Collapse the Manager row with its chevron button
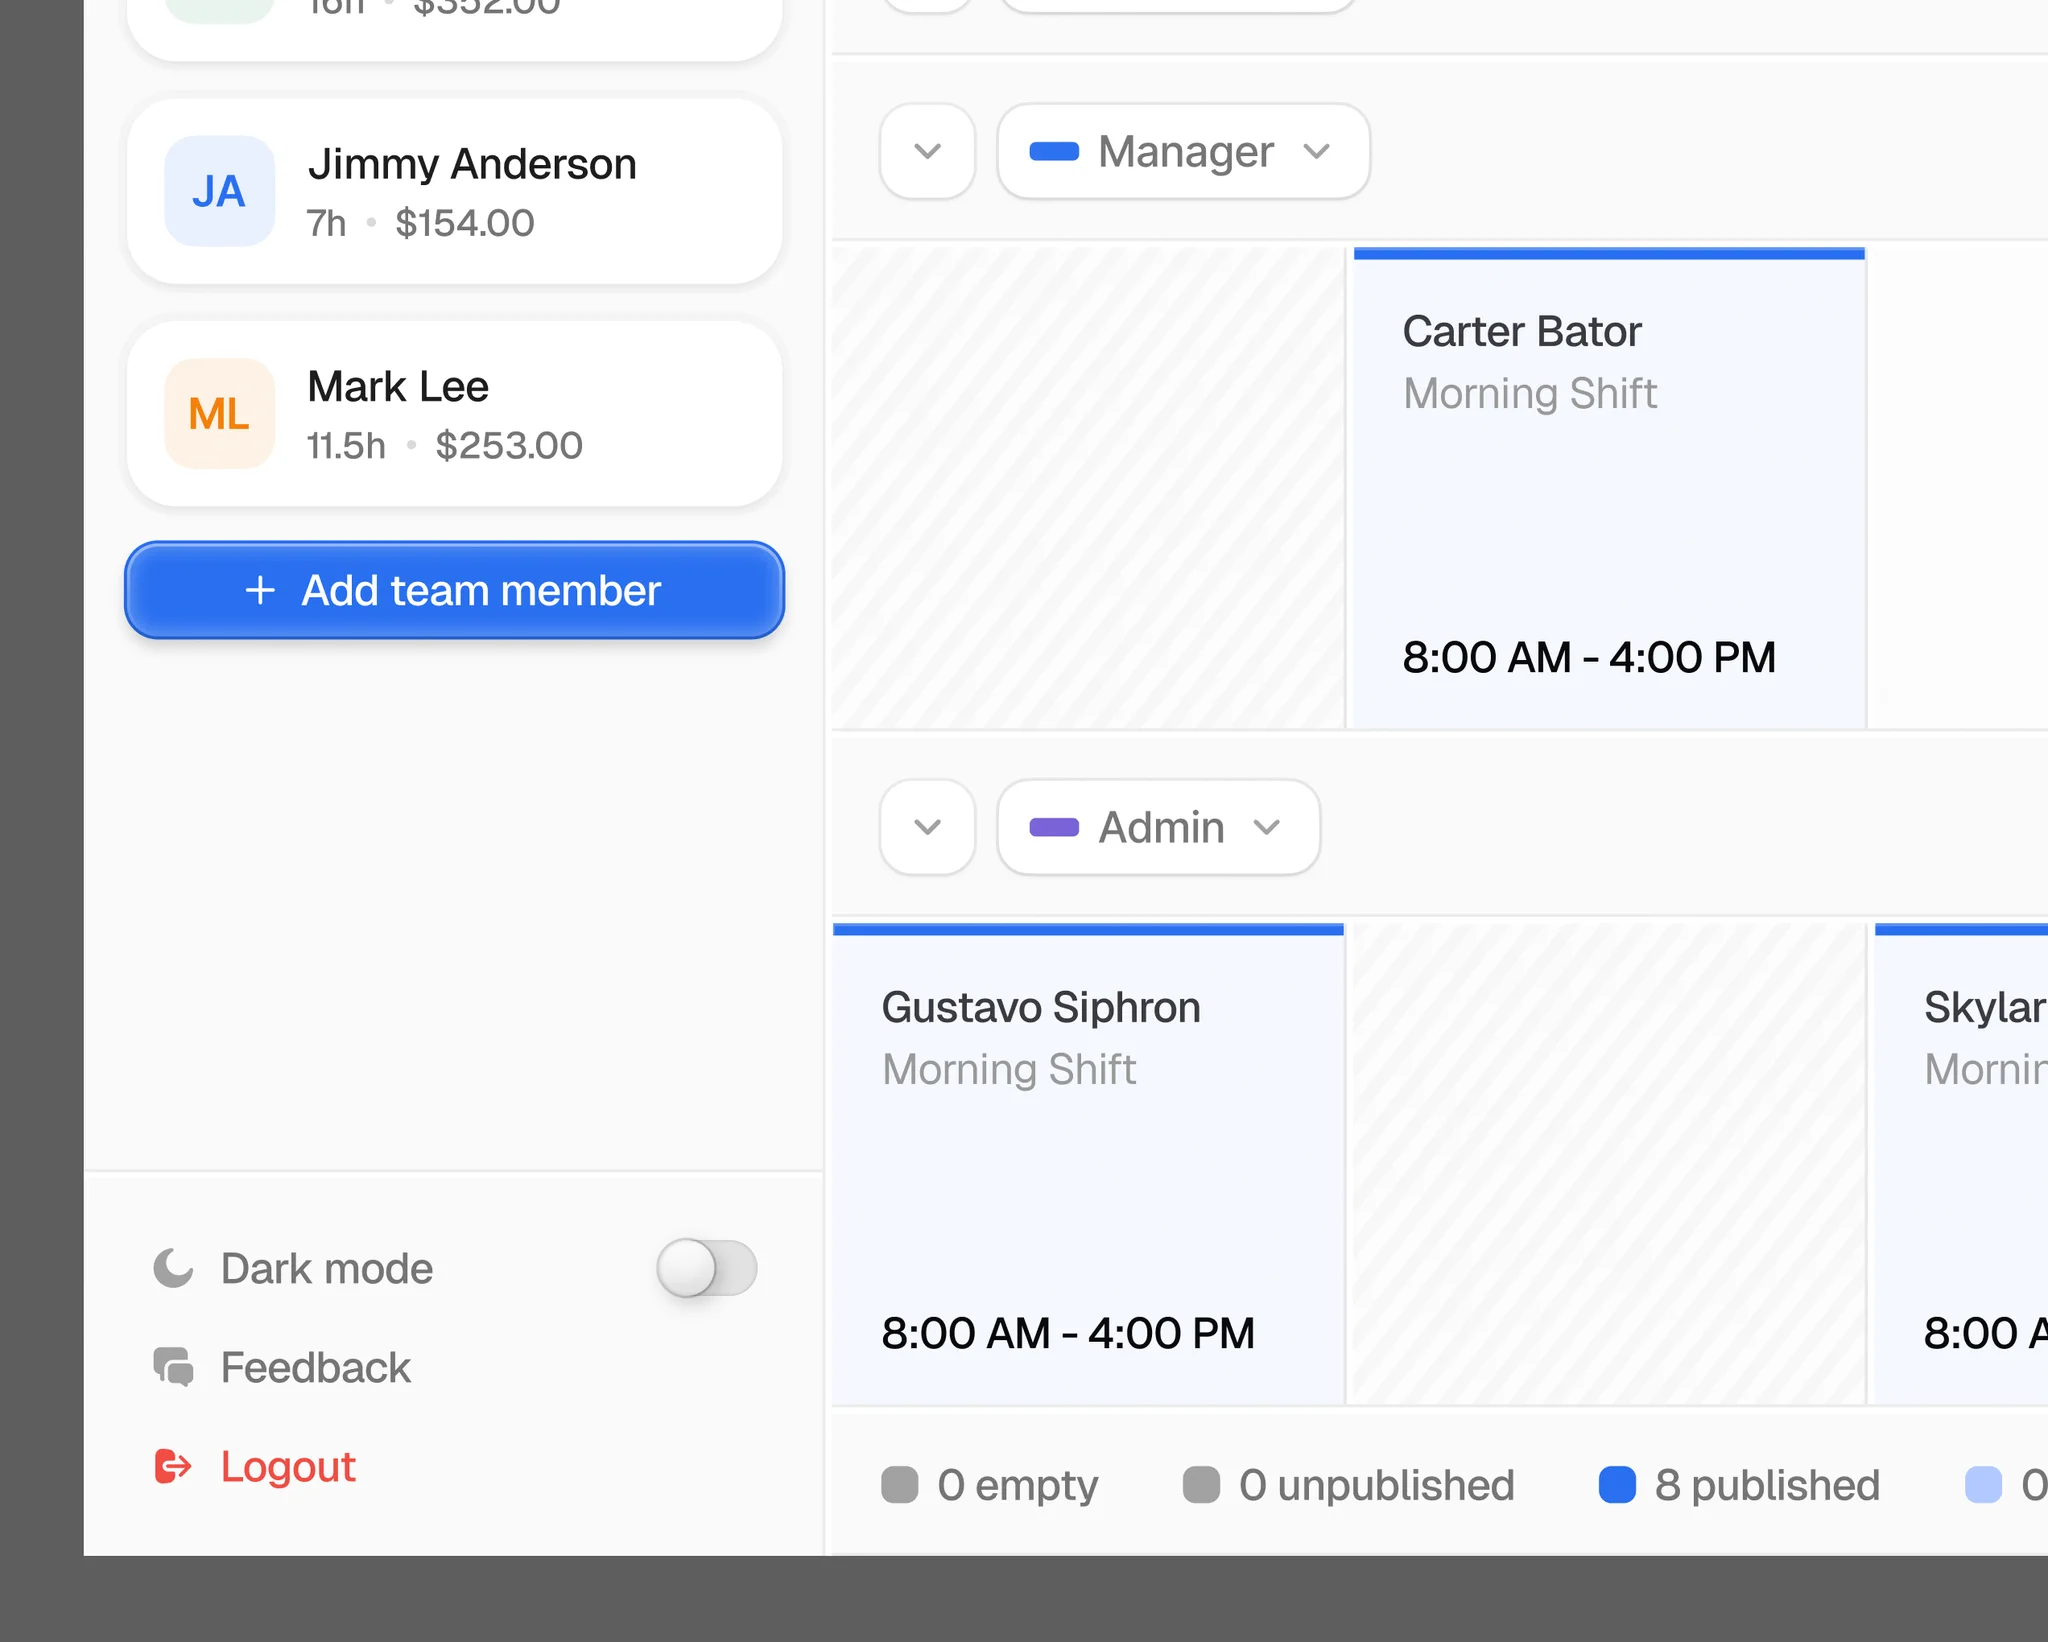This screenshot has height=1642, width=2048. pos(928,151)
